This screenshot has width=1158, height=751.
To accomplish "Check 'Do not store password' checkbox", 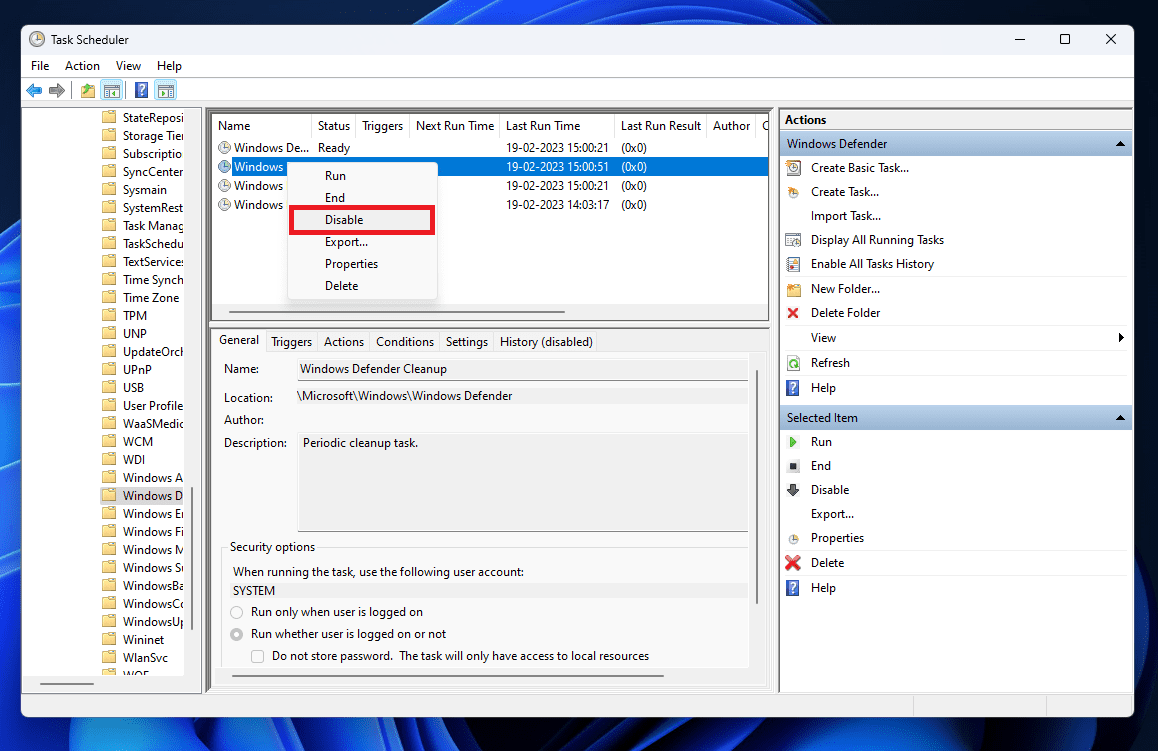I will 258,656.
